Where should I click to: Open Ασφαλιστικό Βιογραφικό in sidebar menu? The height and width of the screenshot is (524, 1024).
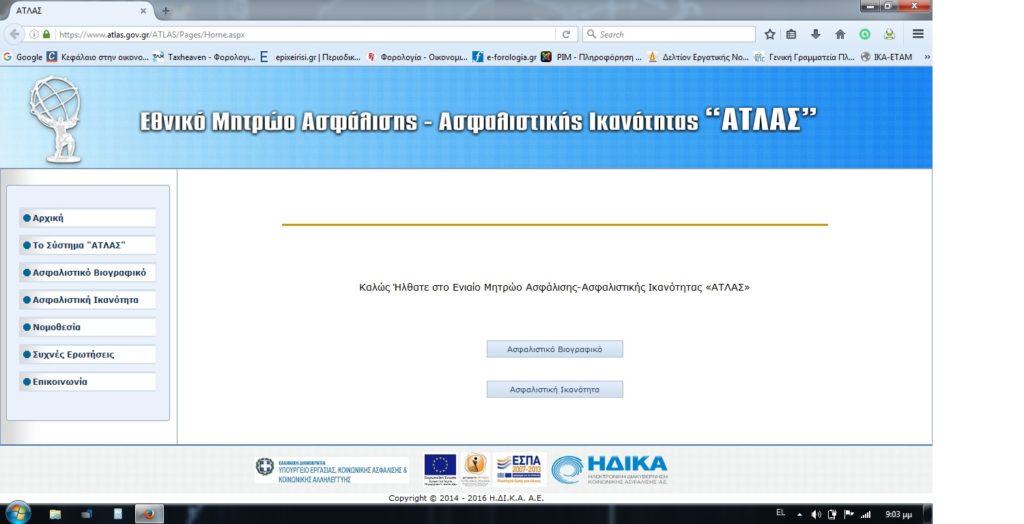(88, 272)
